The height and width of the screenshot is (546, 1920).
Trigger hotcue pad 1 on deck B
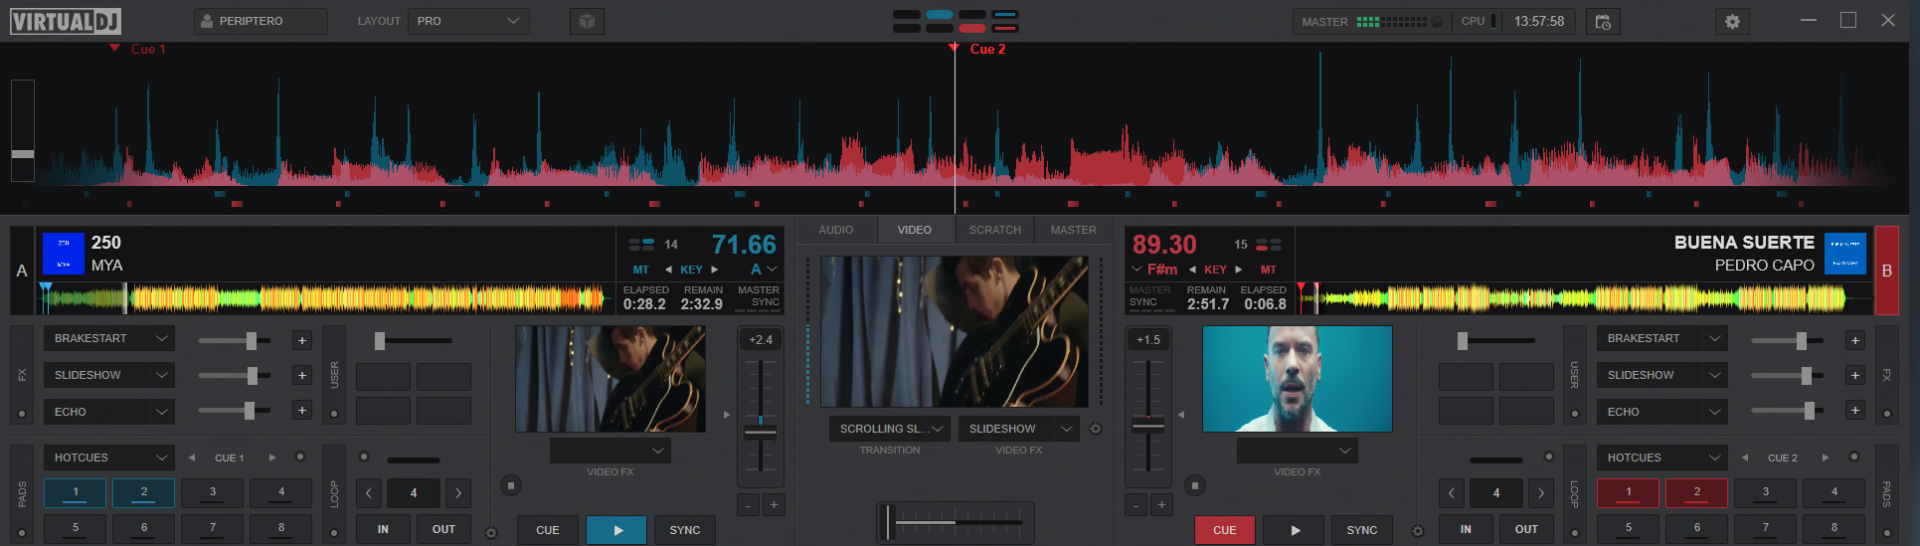pyautogui.click(x=1628, y=492)
